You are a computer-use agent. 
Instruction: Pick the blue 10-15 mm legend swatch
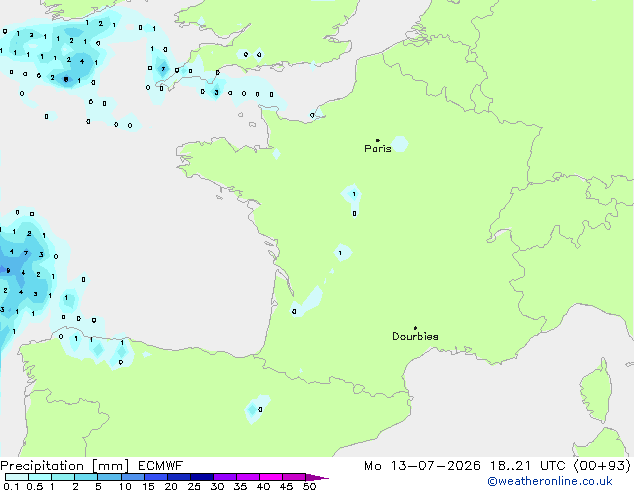tap(132, 477)
